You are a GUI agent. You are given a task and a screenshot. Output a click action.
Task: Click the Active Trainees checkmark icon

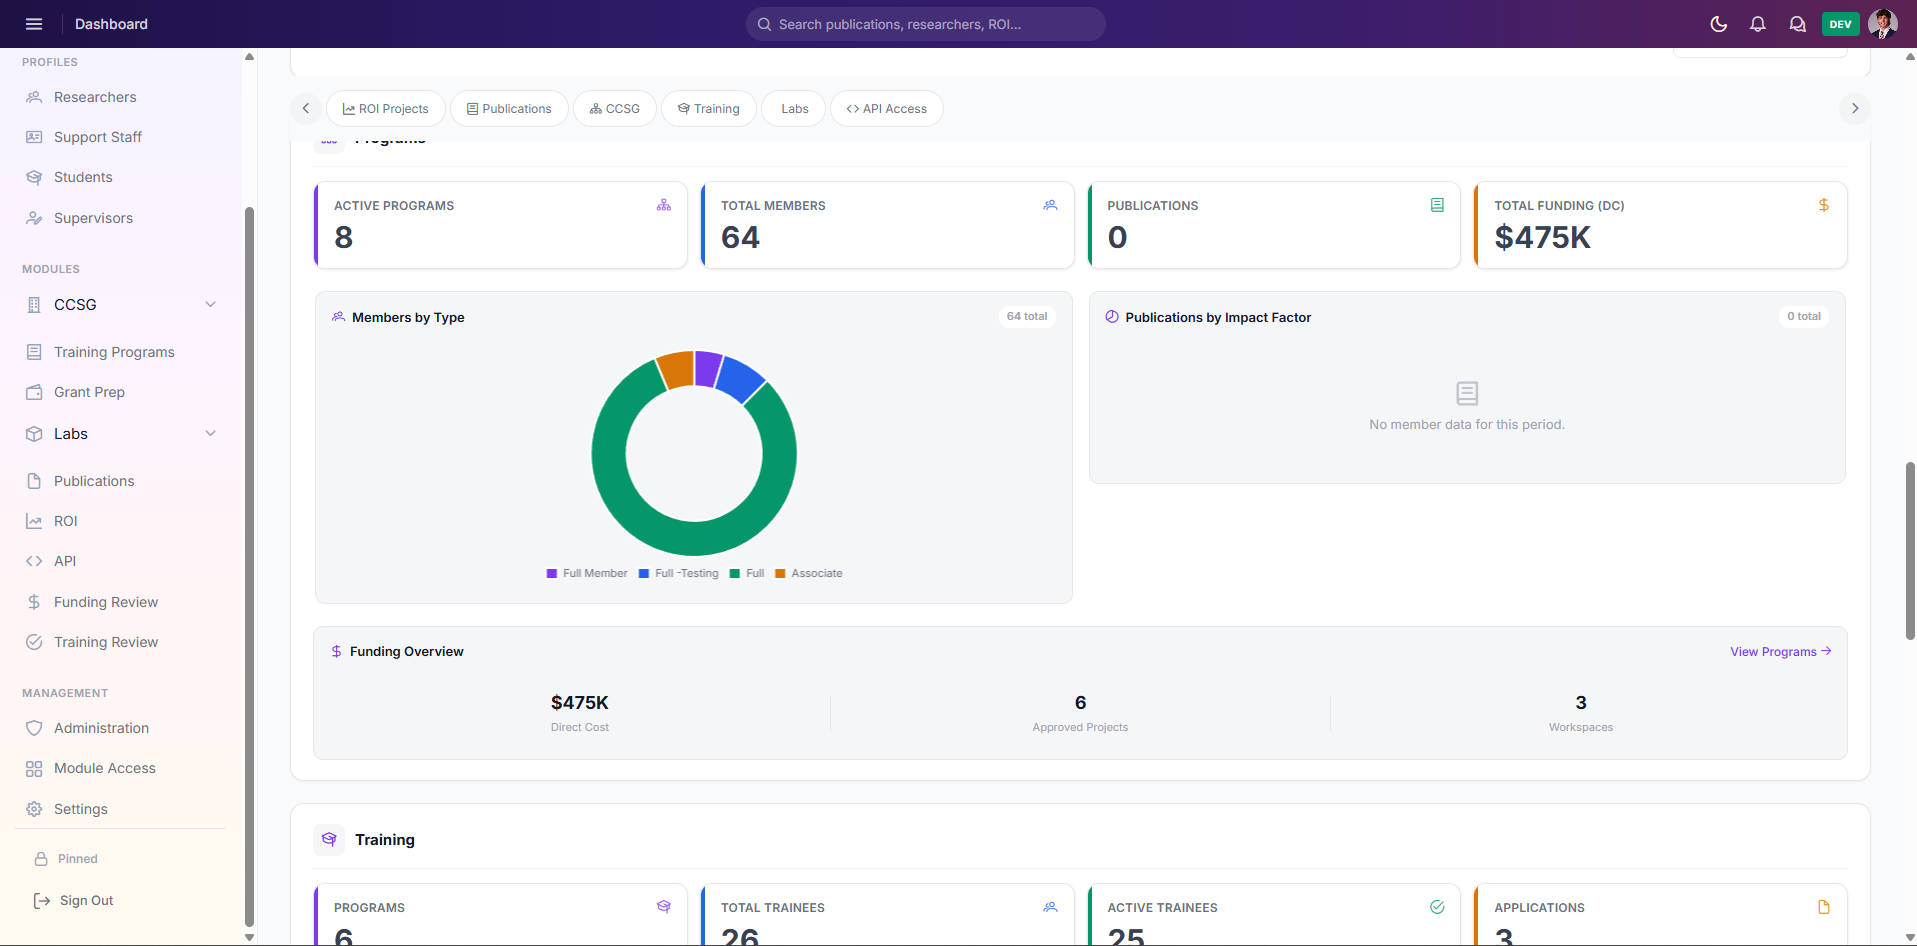1437,907
